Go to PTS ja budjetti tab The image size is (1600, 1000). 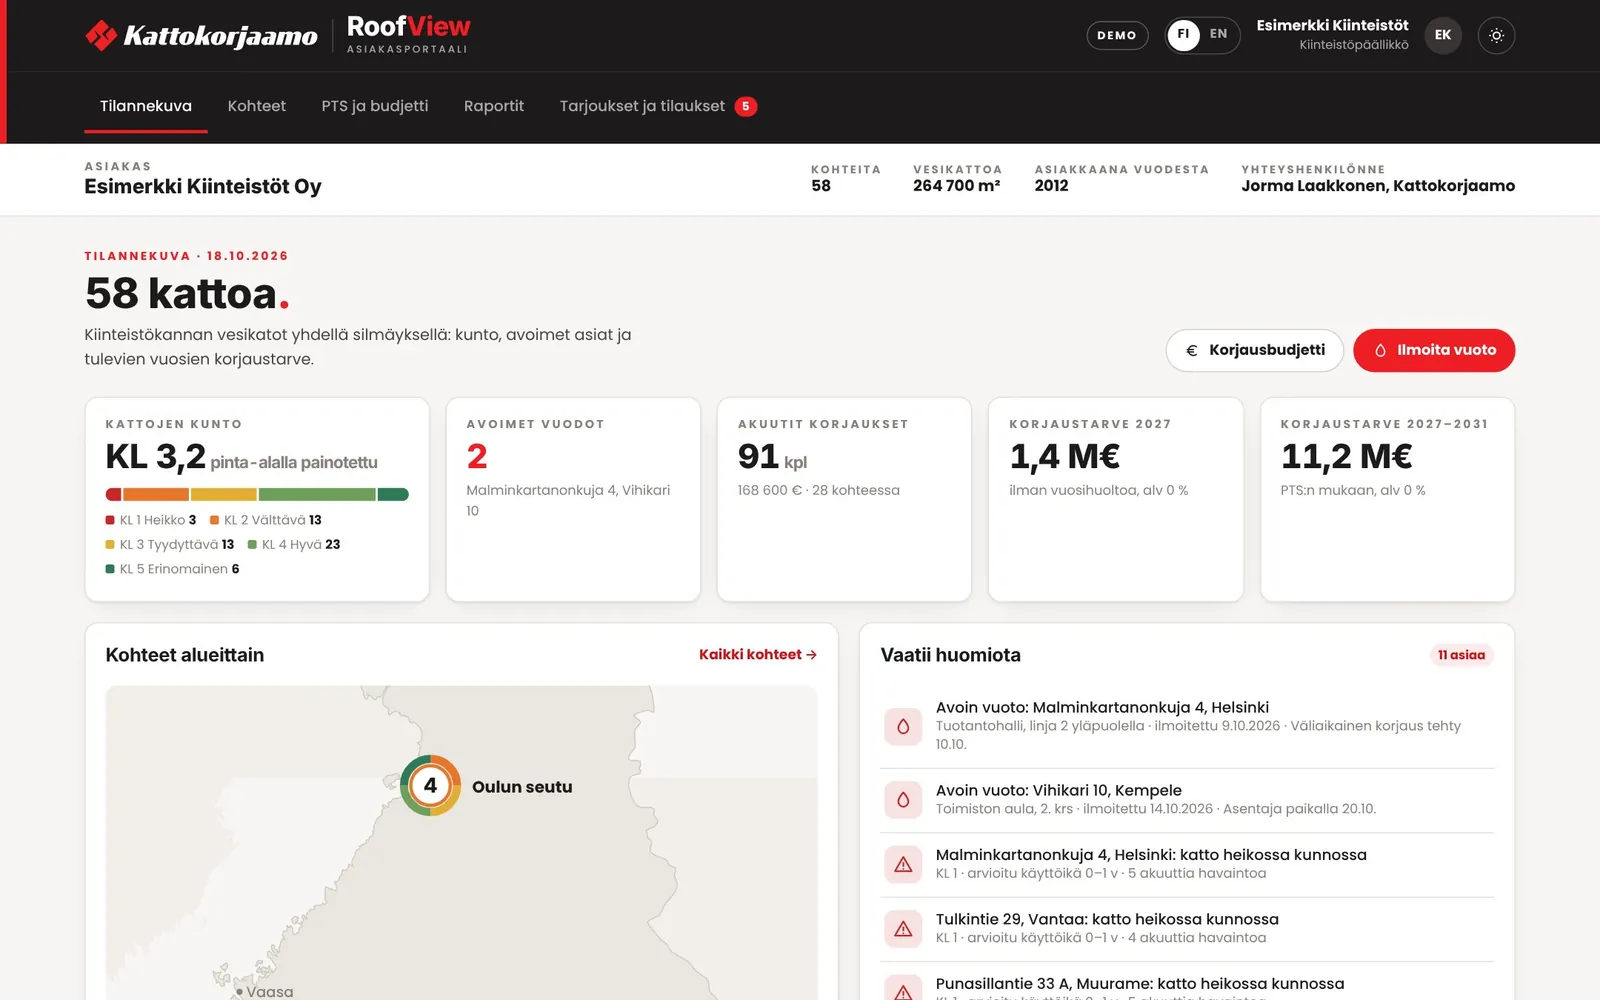(375, 106)
